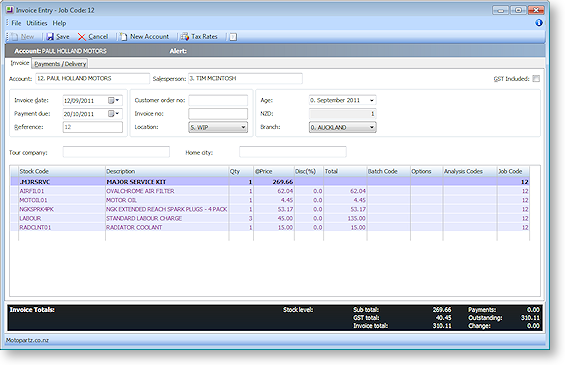565x365 pixels.
Task: Click the RADIATOR COOLANT description
Action: pyautogui.click(x=134, y=227)
